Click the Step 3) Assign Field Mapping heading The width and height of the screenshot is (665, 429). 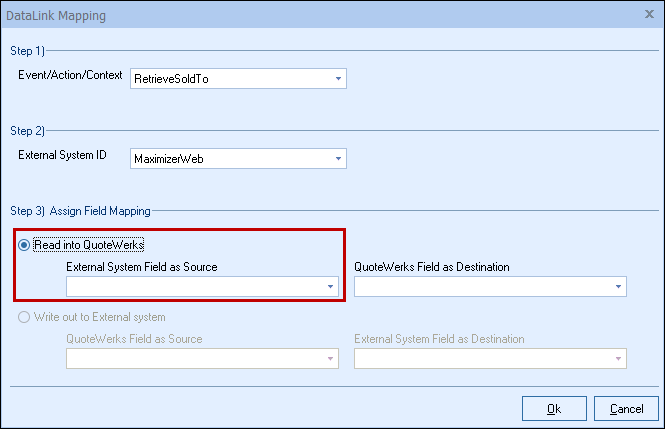click(x=79, y=211)
